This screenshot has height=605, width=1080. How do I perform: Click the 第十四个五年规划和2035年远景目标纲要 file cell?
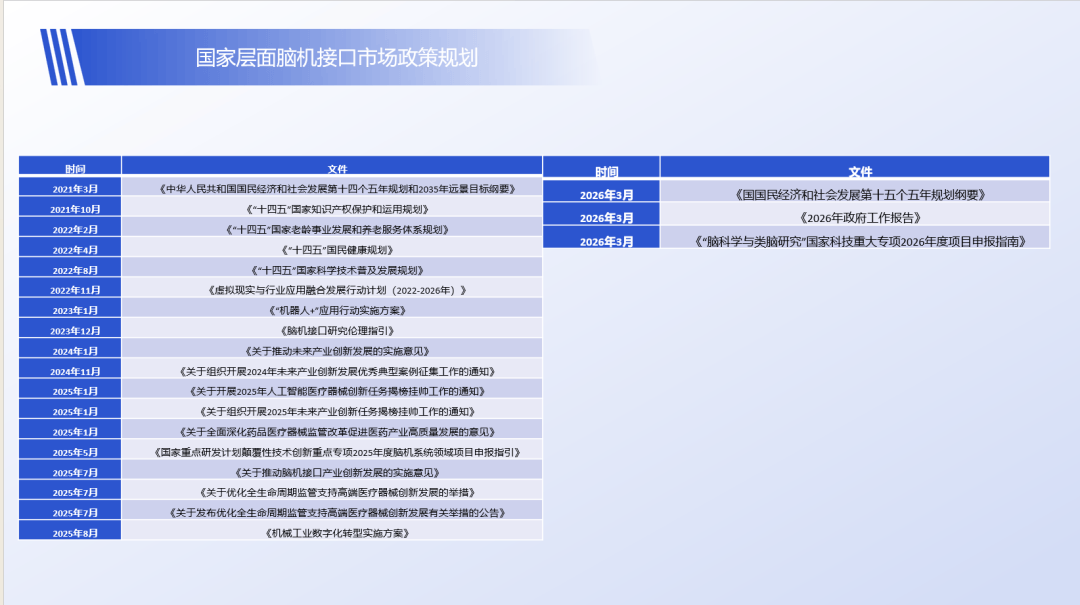click(x=332, y=188)
